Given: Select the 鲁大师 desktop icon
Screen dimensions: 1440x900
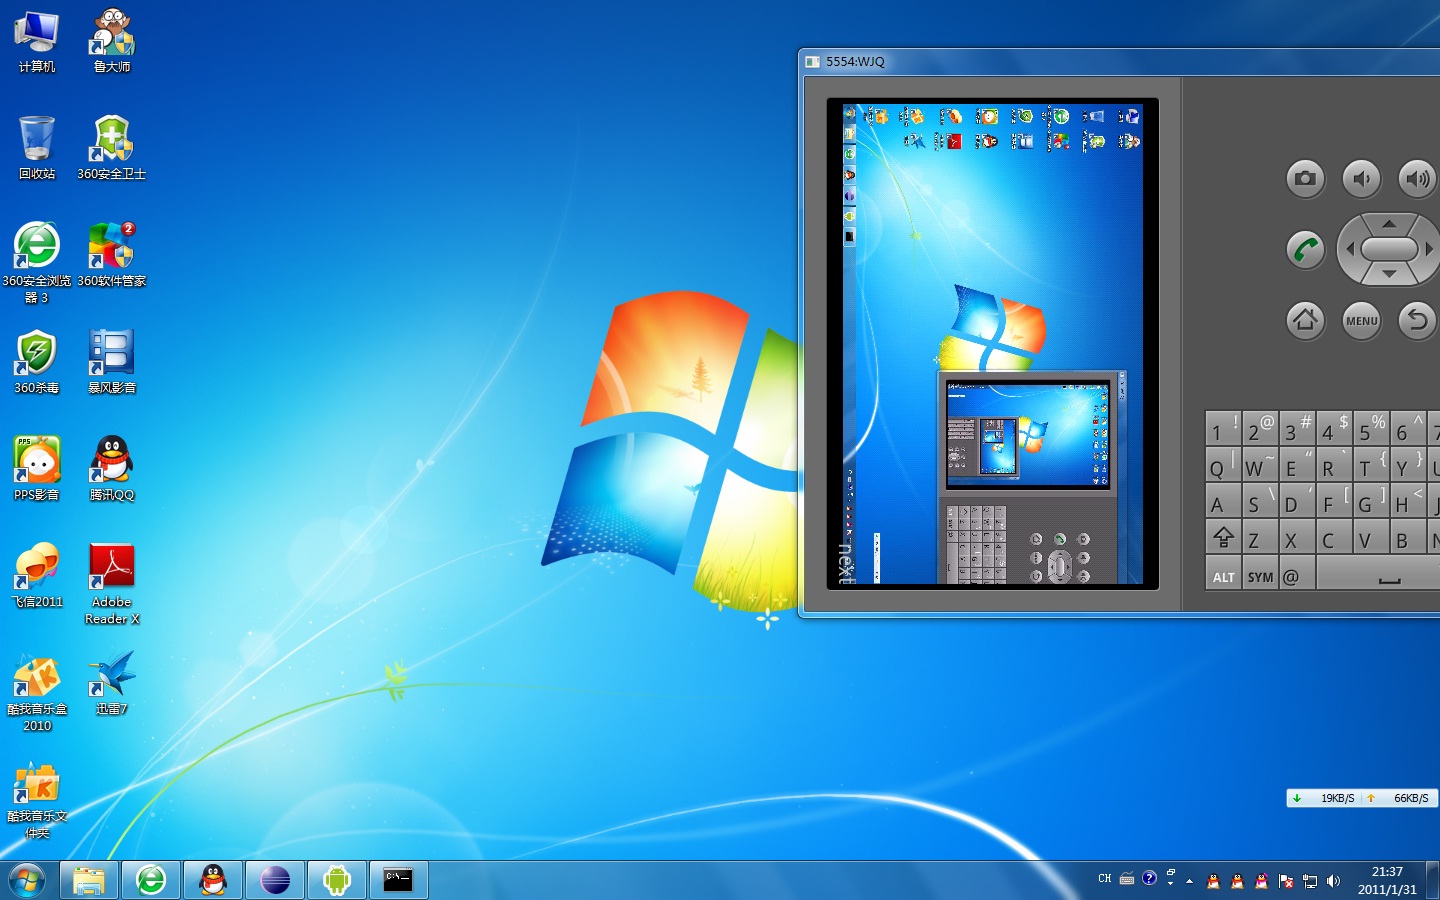Looking at the screenshot, I should tap(112, 42).
